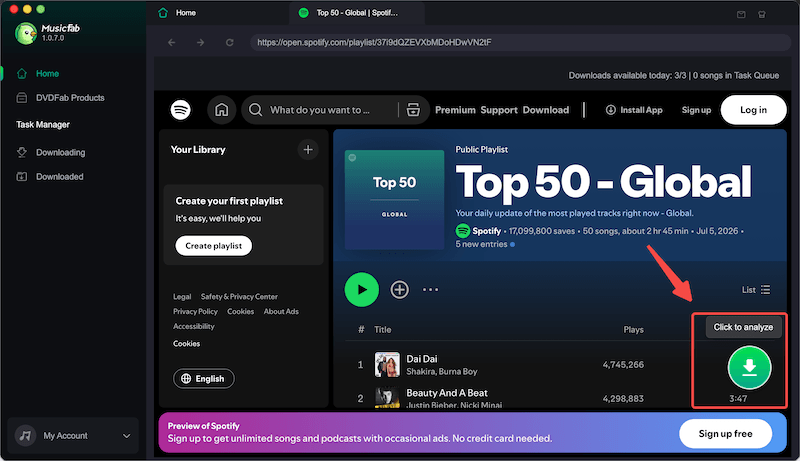Click the Dai Dai album thumbnail
800x461 pixels.
coord(387,365)
